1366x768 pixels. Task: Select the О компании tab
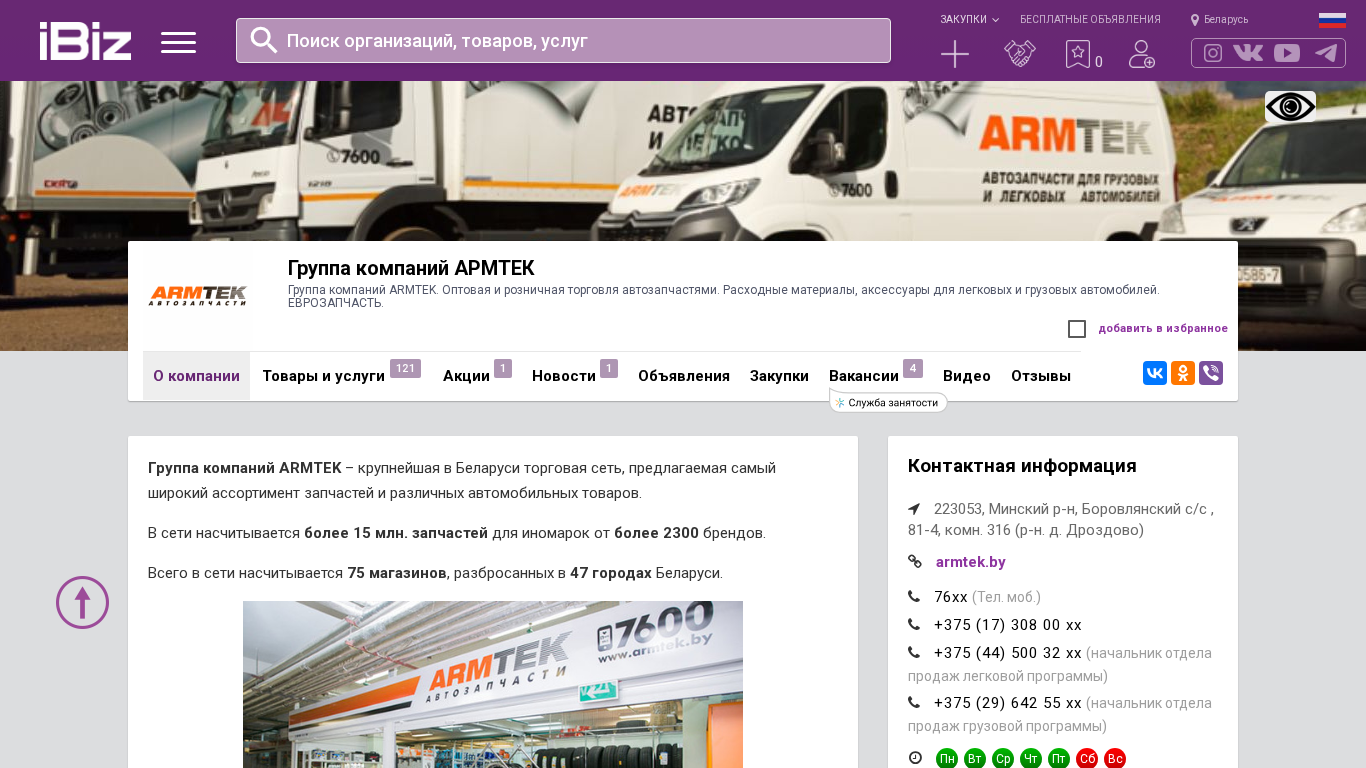coord(196,376)
